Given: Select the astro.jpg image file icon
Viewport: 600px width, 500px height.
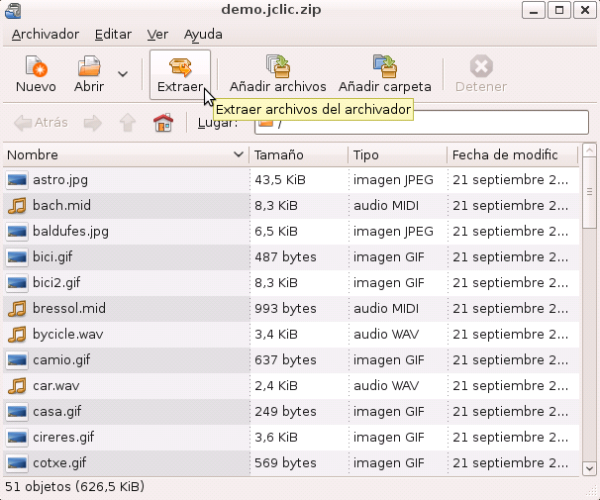Looking at the screenshot, I should click(17, 180).
